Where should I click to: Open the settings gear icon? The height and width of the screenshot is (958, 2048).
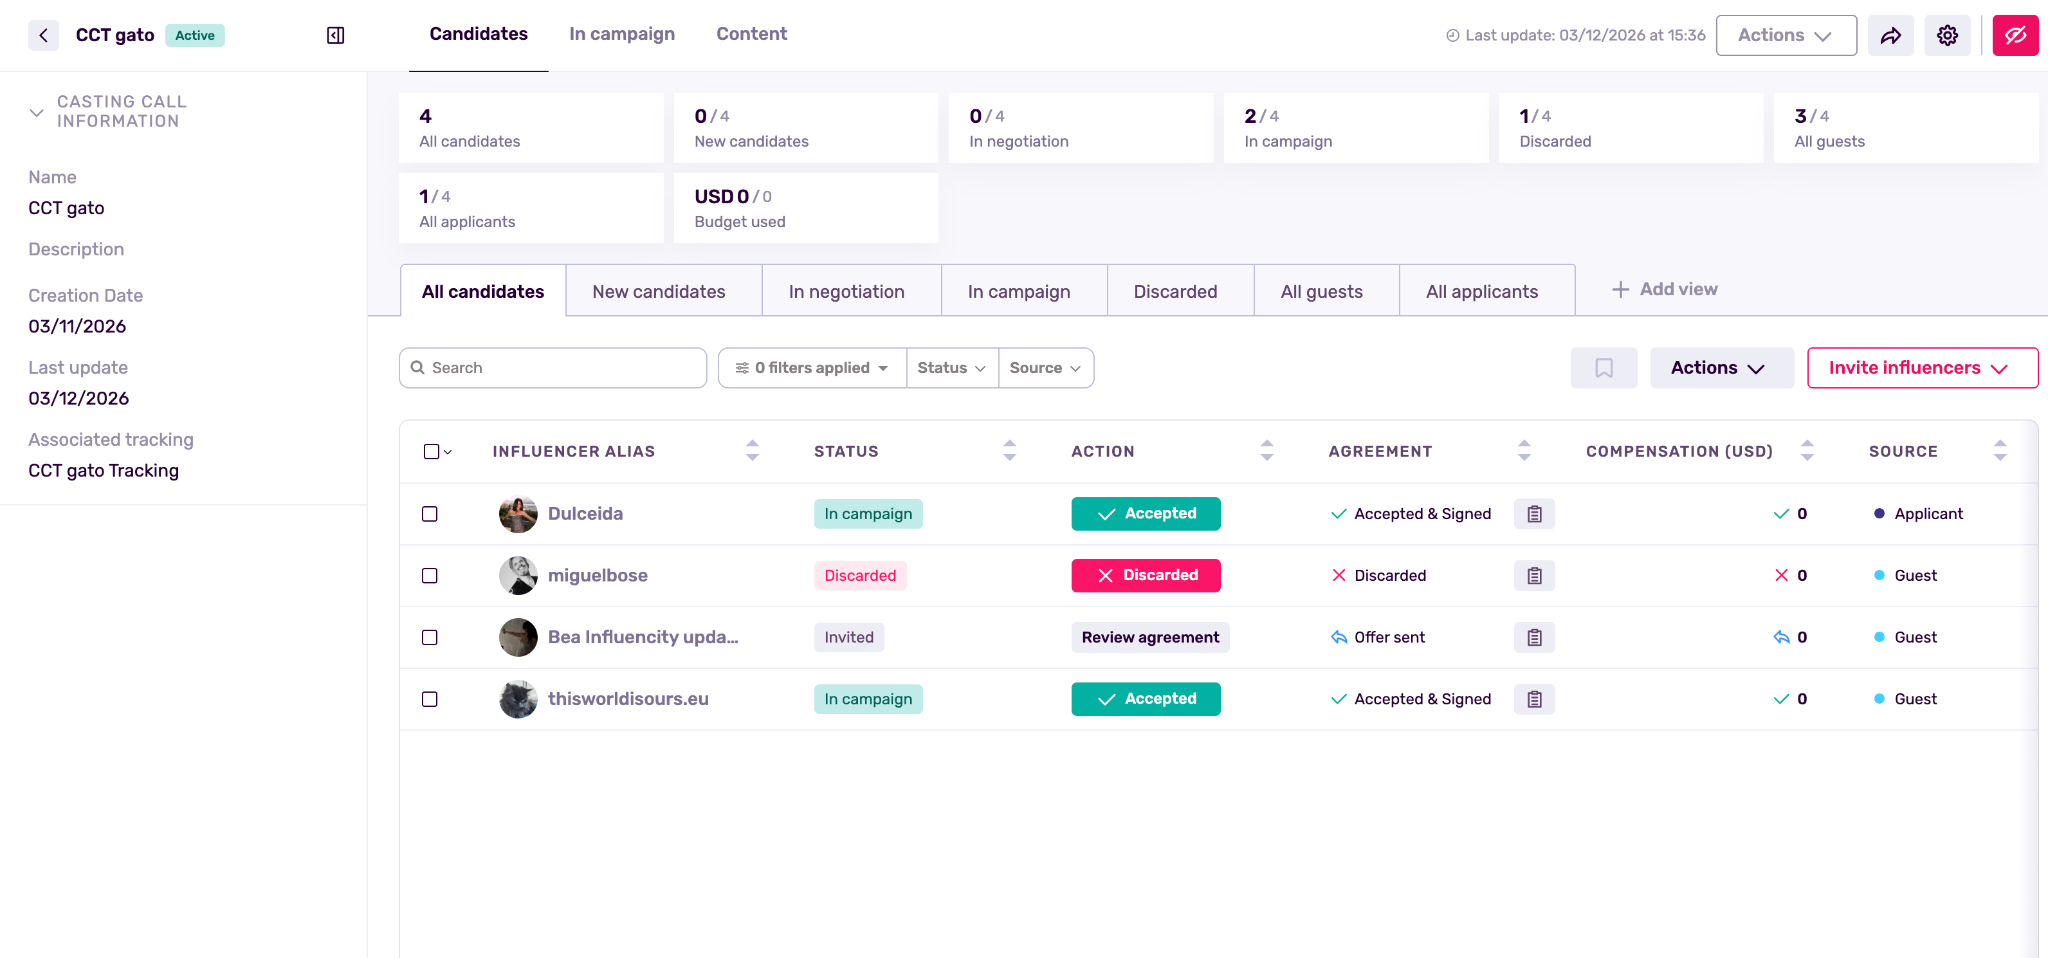tap(1947, 36)
